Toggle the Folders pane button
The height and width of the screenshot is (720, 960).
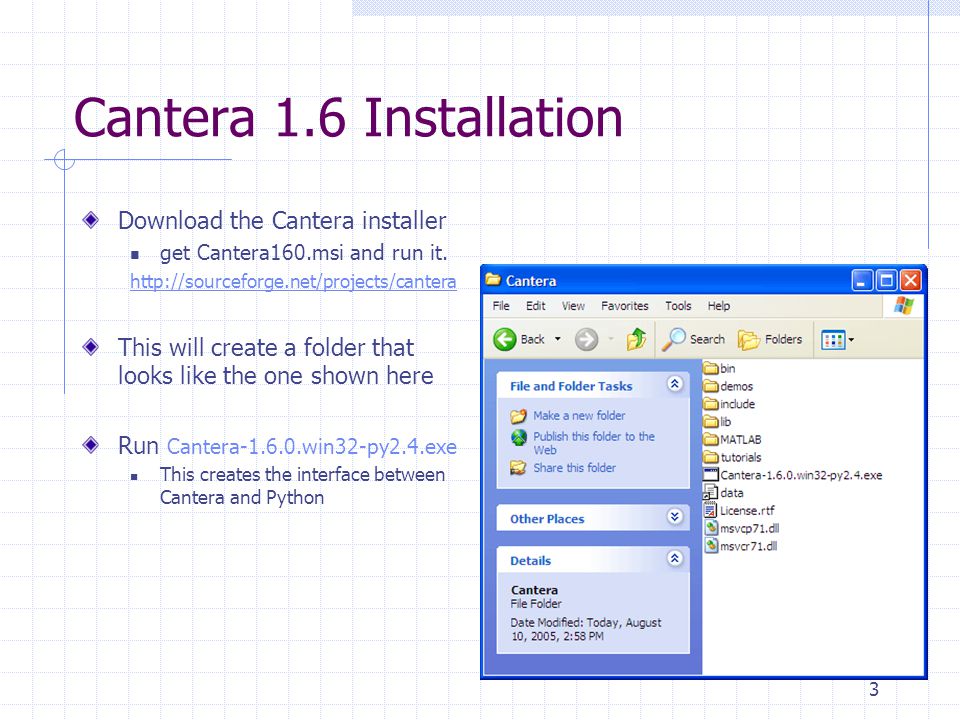tap(770, 339)
